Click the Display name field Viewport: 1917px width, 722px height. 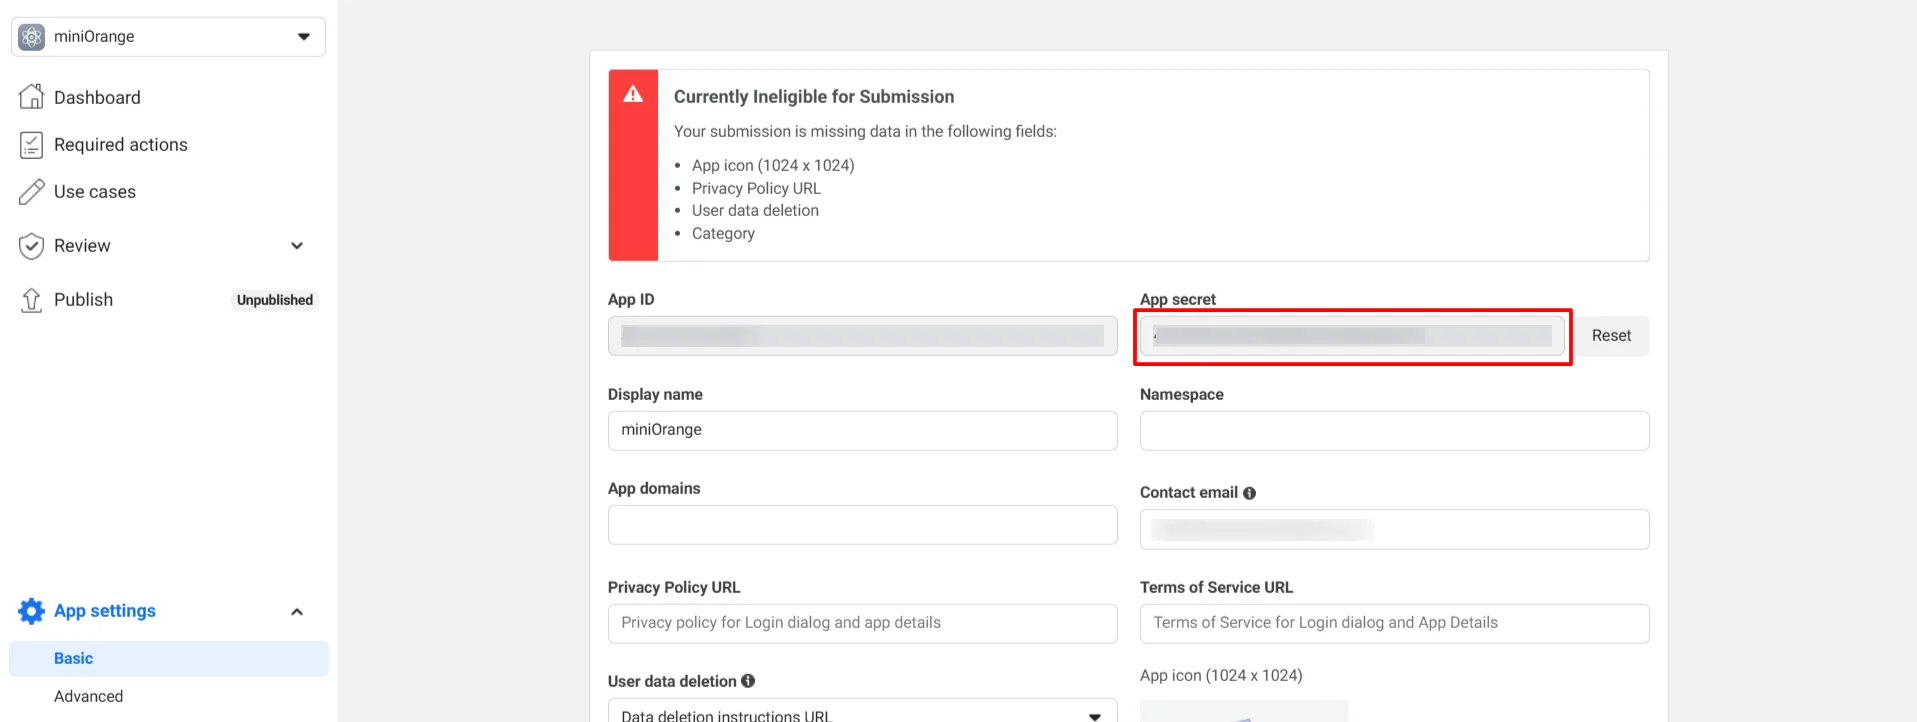coord(863,431)
